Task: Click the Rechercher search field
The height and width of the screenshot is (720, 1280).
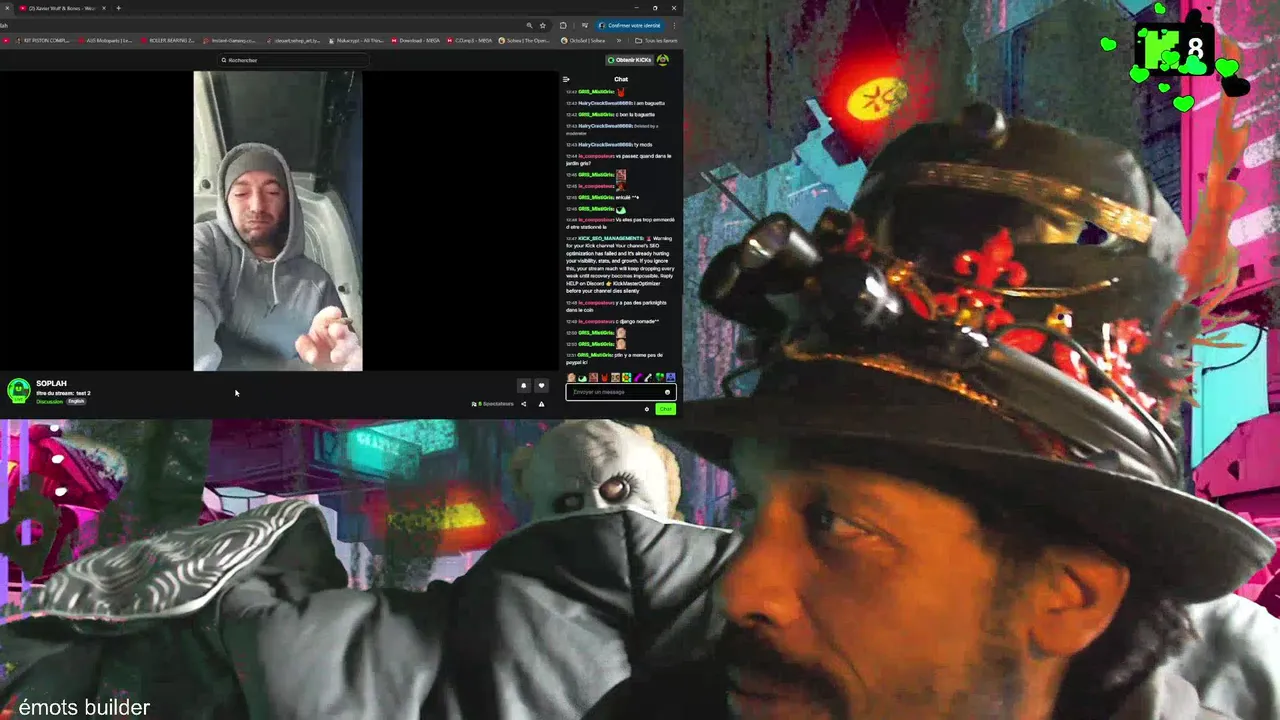Action: click(x=292, y=60)
